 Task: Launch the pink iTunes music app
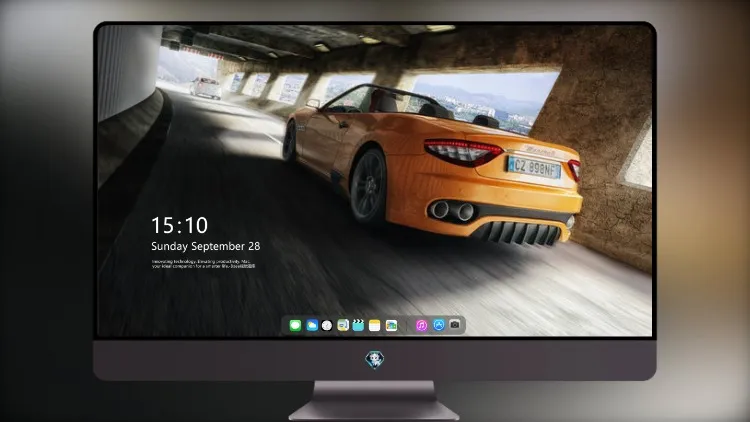coord(421,325)
